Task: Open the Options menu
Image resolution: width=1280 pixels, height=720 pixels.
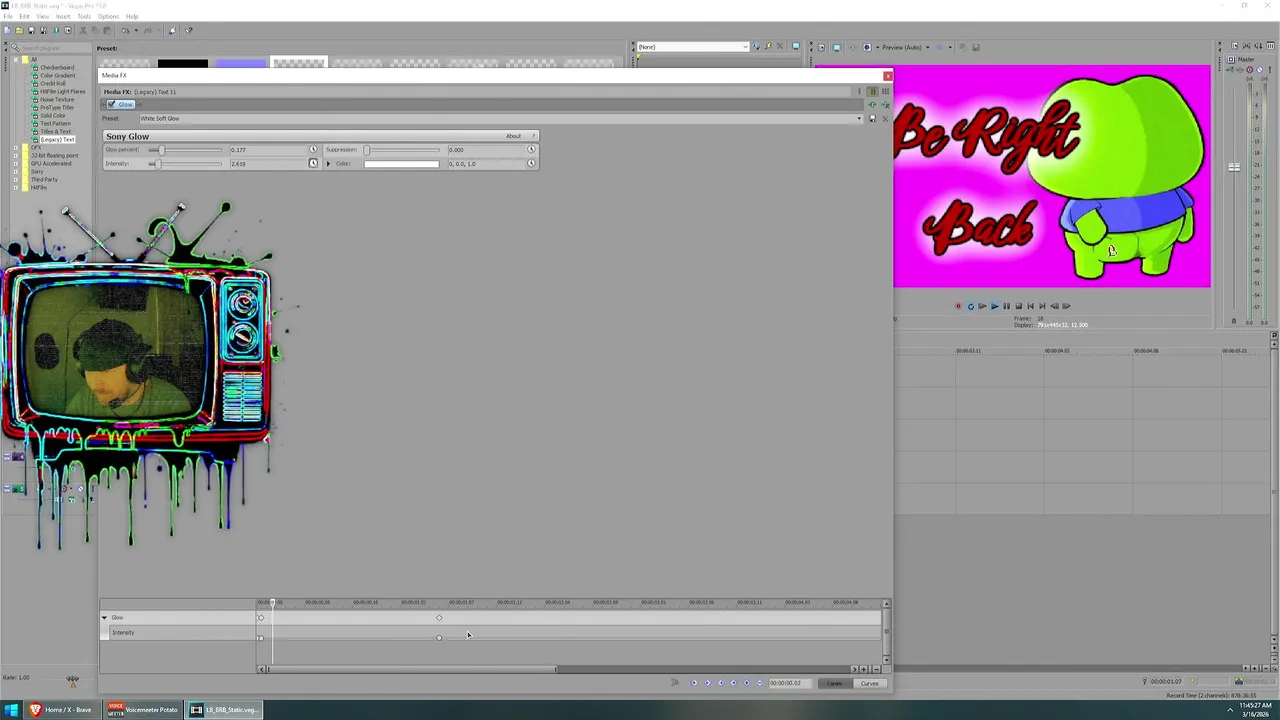Action: [108, 16]
